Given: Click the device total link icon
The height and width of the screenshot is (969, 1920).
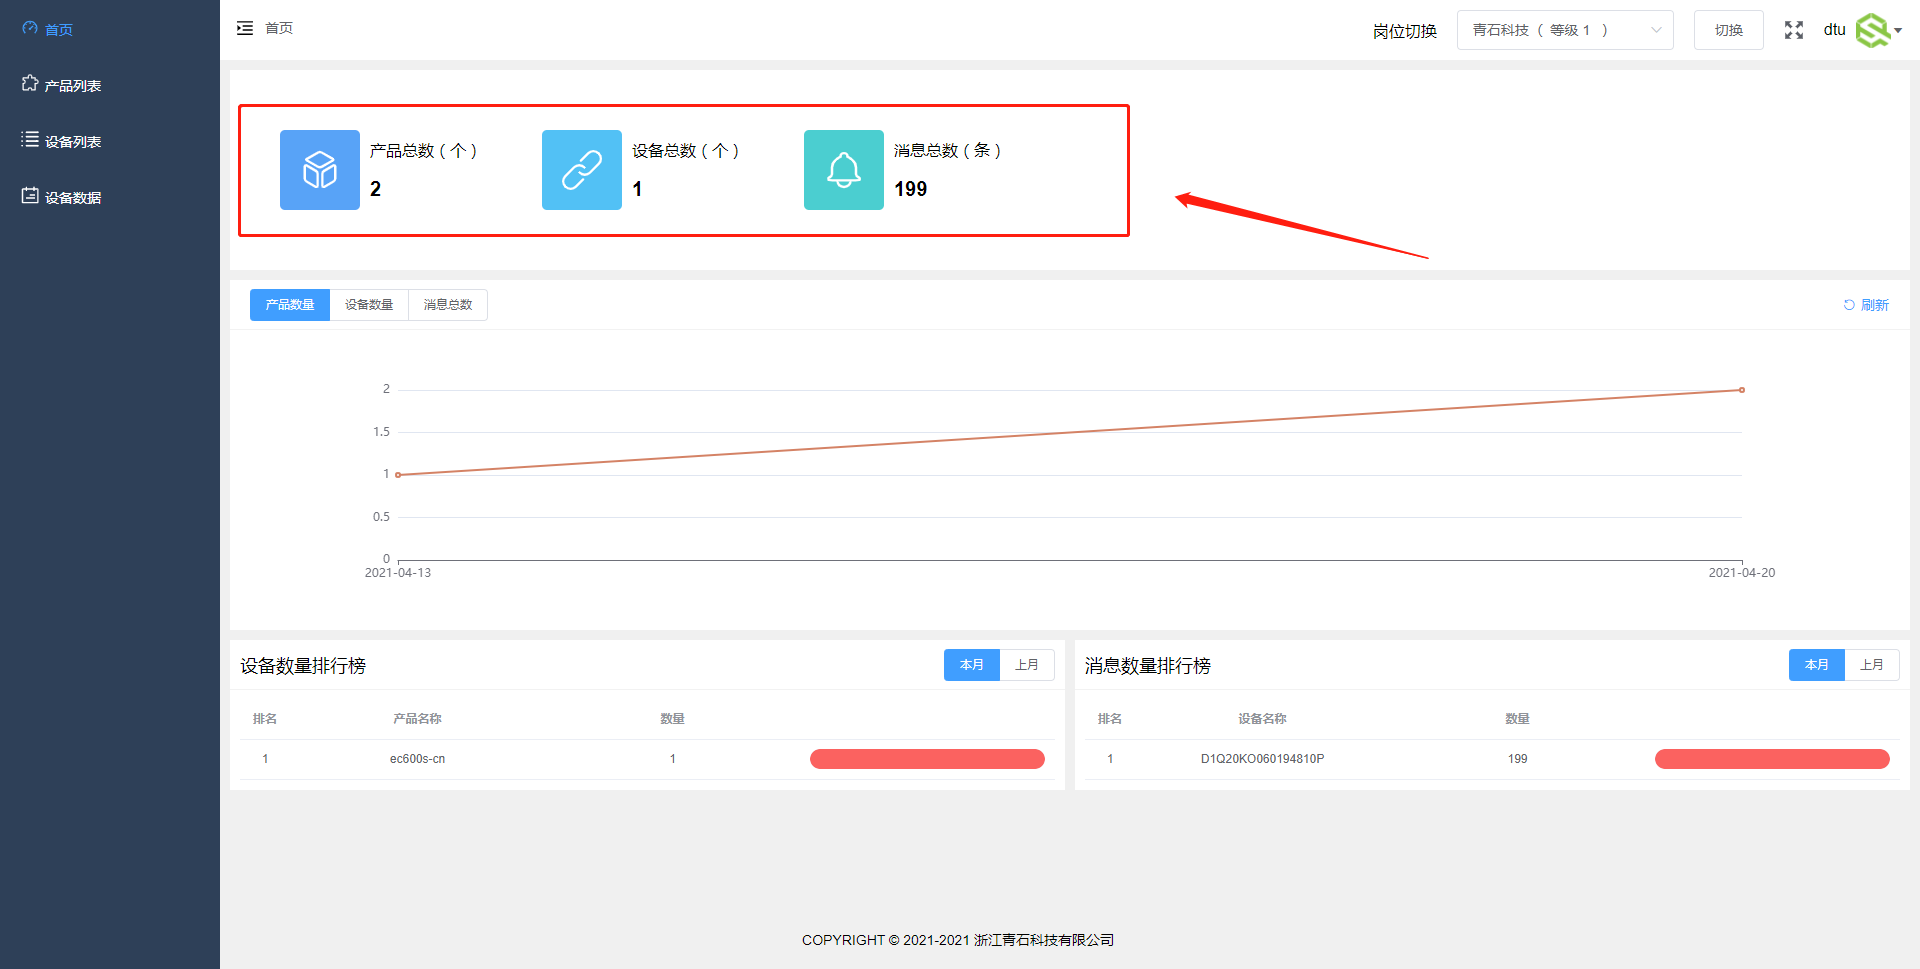Looking at the screenshot, I should [581, 170].
